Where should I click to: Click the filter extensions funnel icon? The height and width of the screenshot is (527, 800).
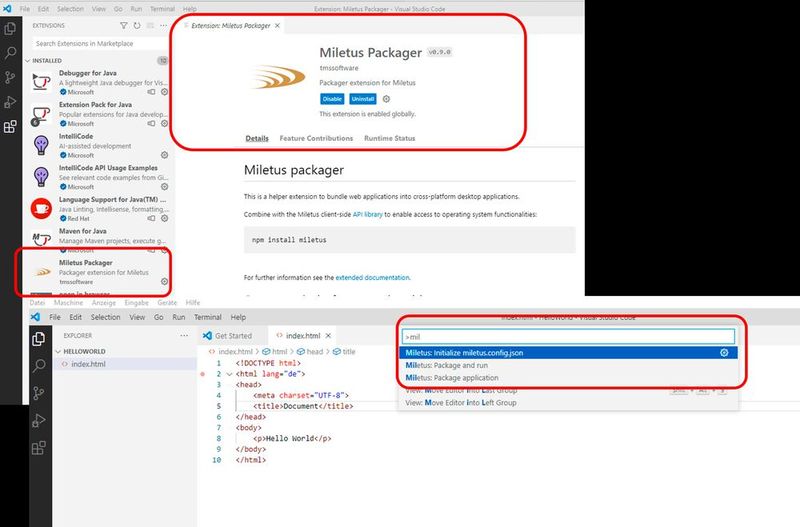[x=123, y=26]
